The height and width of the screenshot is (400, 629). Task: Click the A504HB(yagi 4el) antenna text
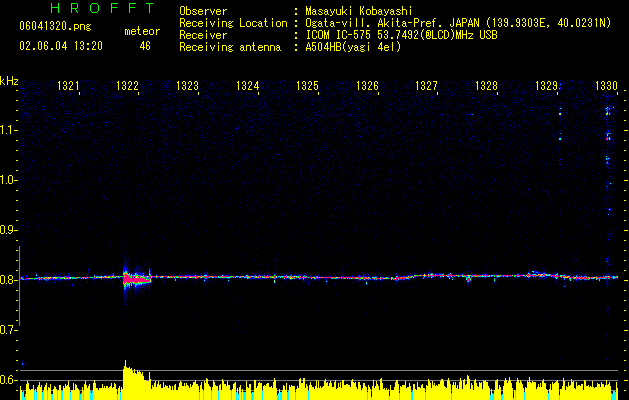click(x=353, y=47)
